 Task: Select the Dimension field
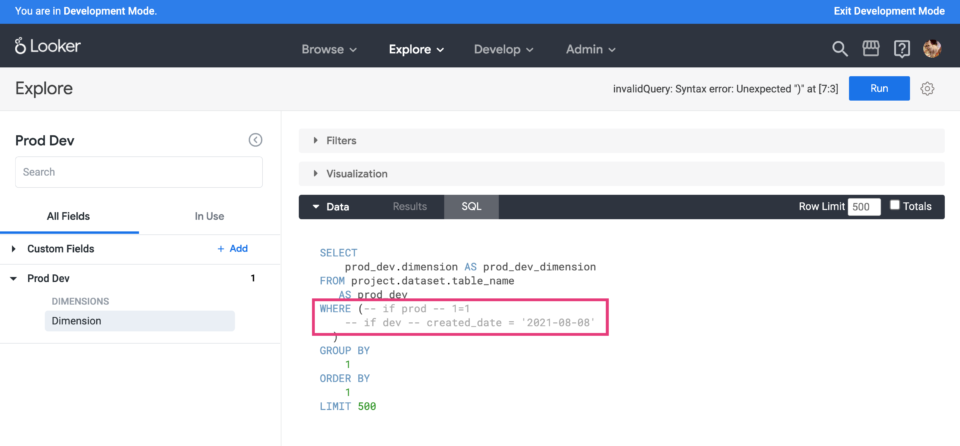pos(140,321)
